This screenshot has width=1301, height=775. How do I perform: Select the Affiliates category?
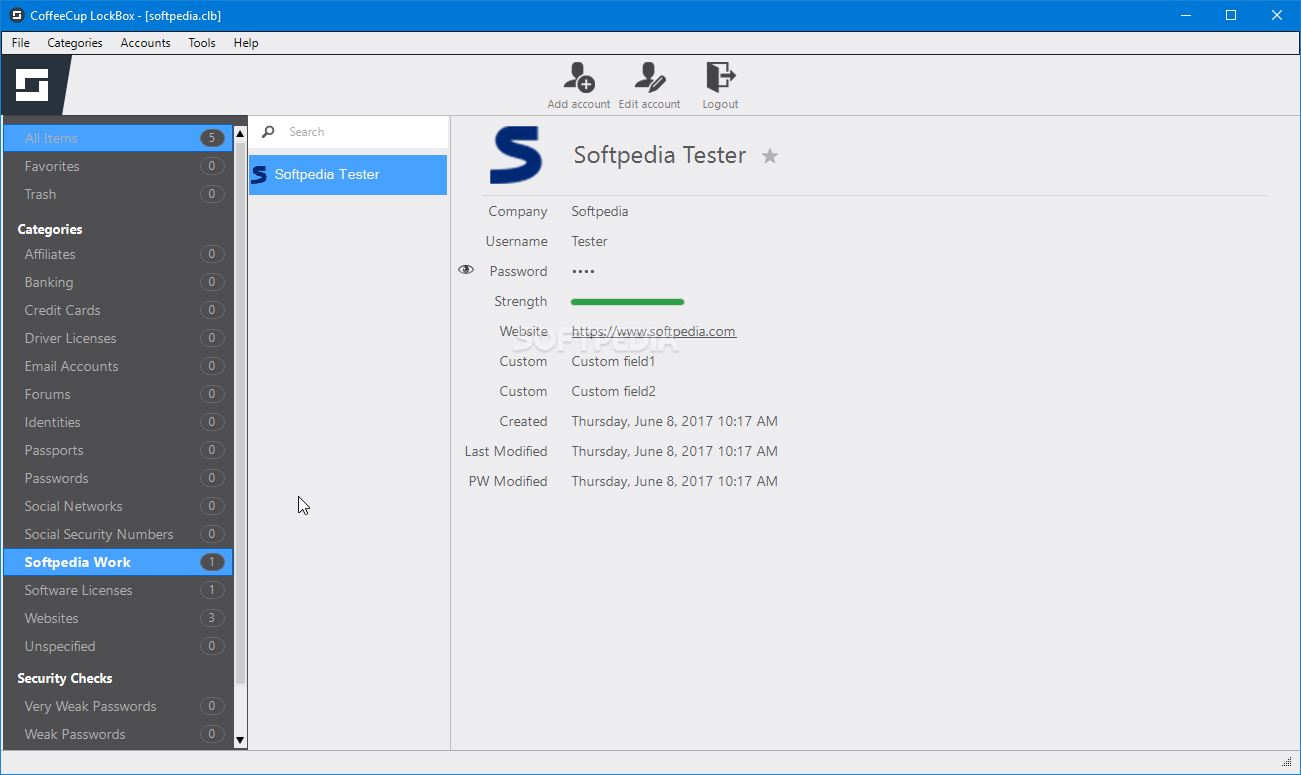[118, 254]
